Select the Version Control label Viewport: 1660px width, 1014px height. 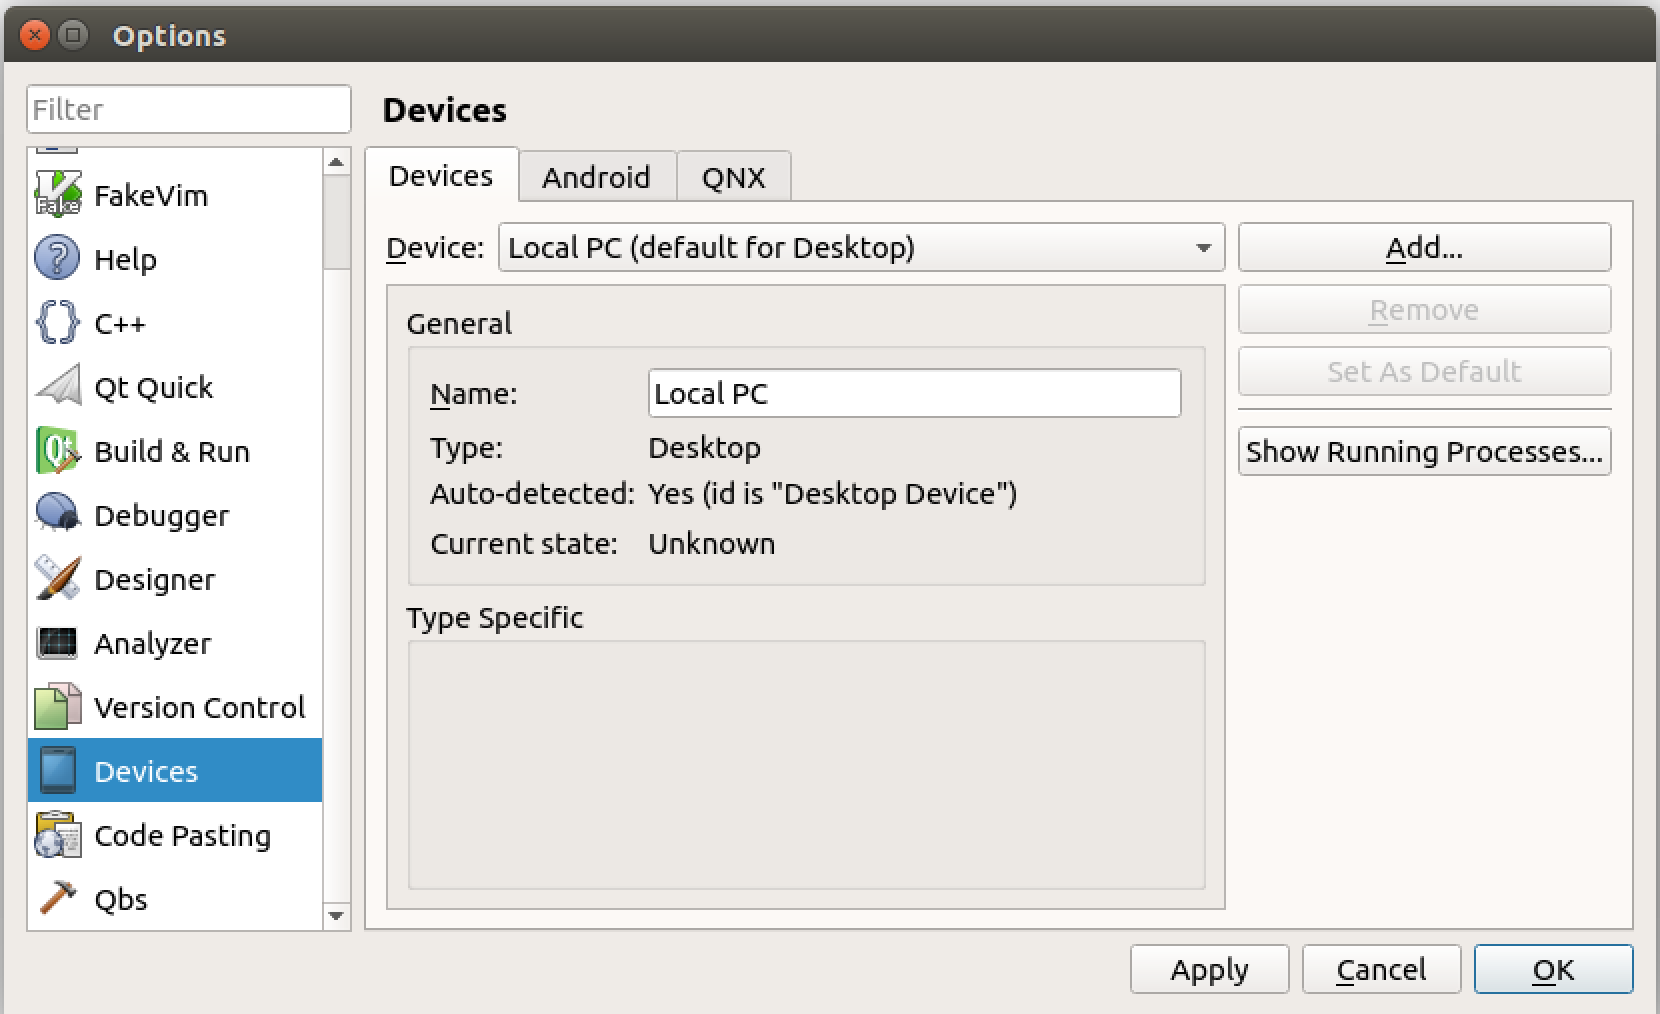pyautogui.click(x=200, y=707)
